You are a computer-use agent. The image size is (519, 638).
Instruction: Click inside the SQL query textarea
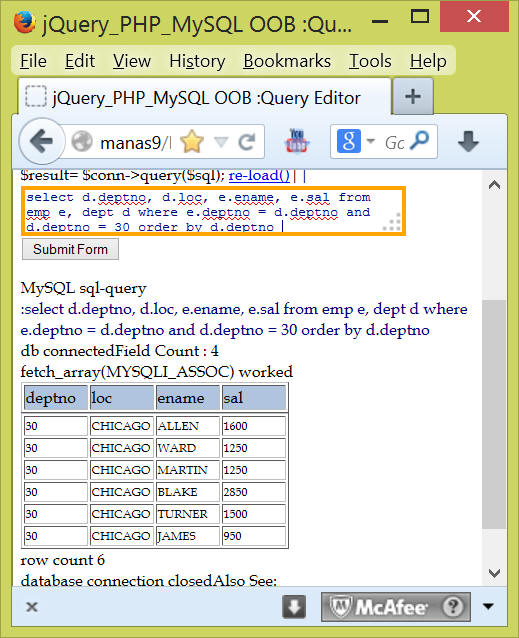213,211
